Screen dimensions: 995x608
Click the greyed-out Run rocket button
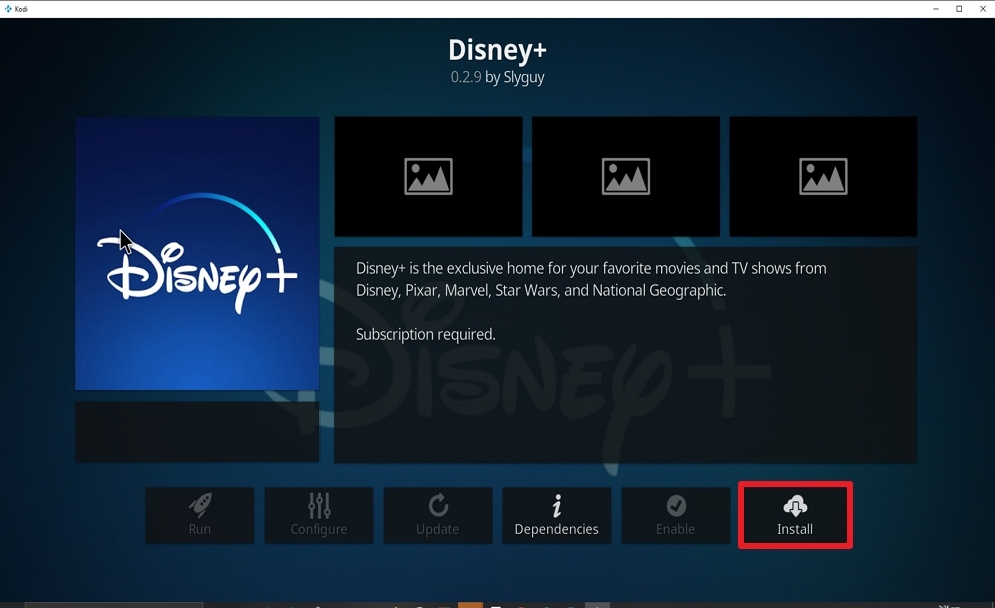(x=199, y=515)
